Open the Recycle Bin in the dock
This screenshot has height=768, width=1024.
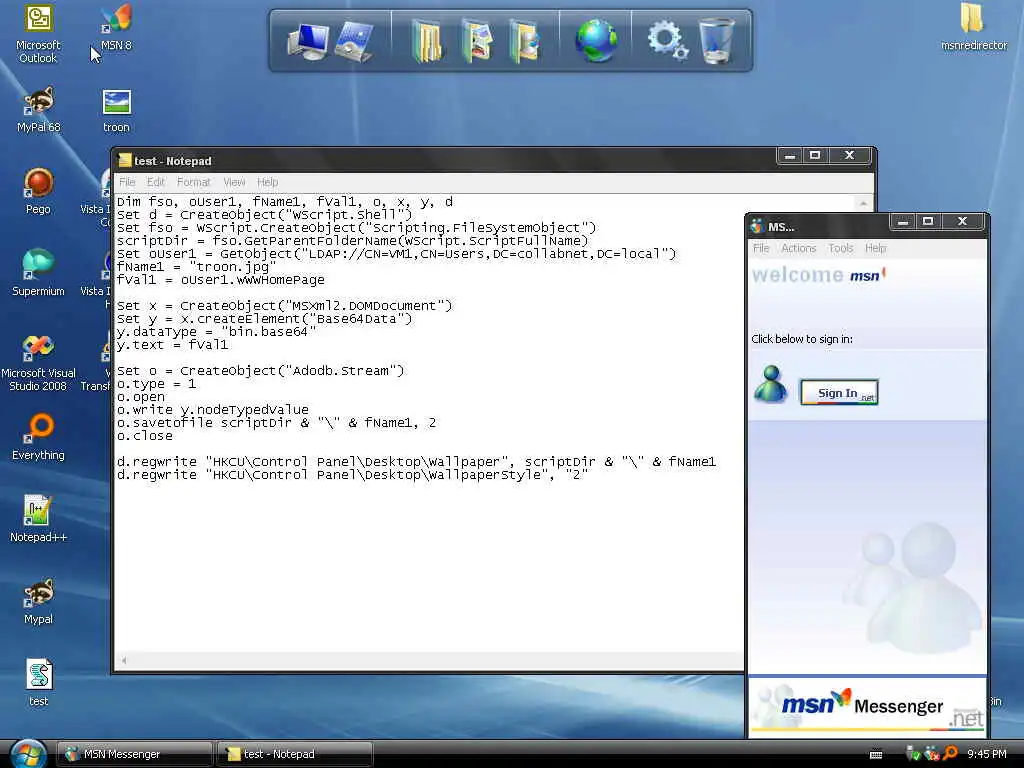pyautogui.click(x=716, y=40)
